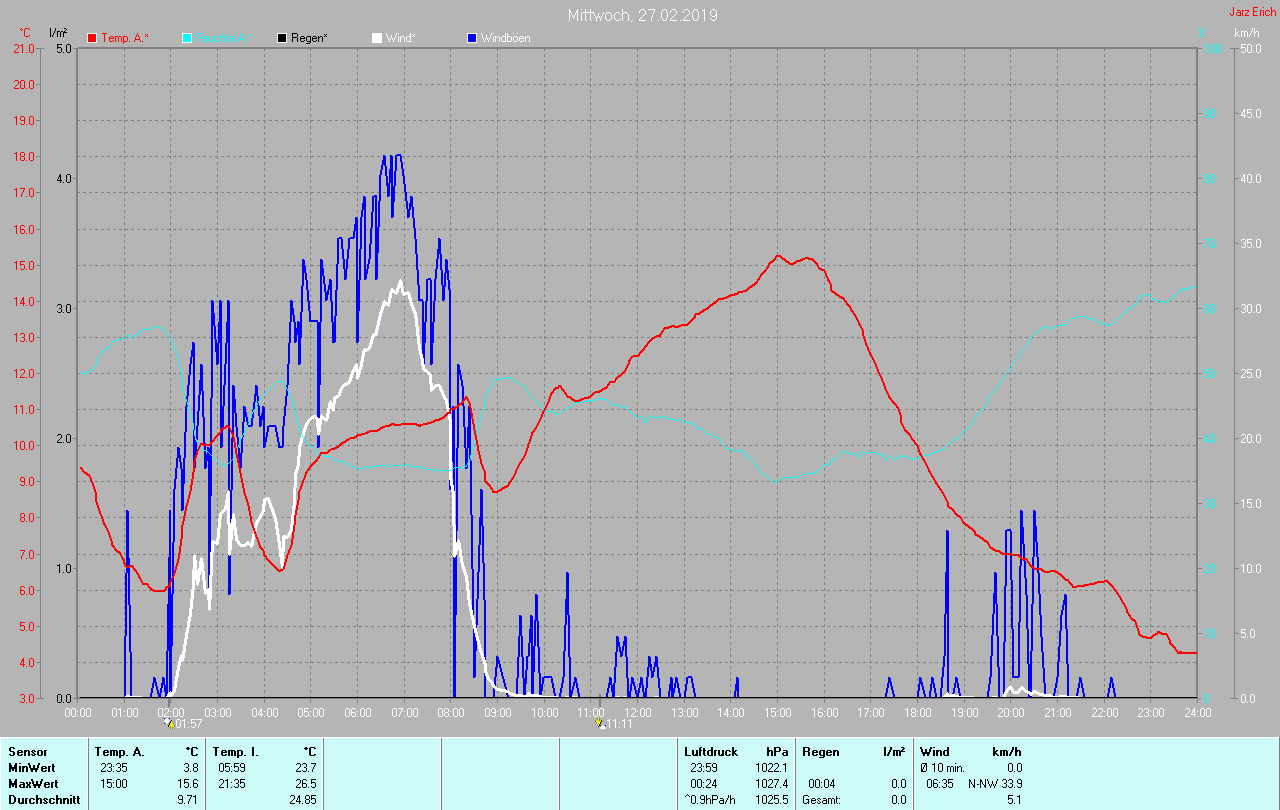Click the cyan '100' humidity axis label
1280x810 pixels.
(x=1212, y=49)
